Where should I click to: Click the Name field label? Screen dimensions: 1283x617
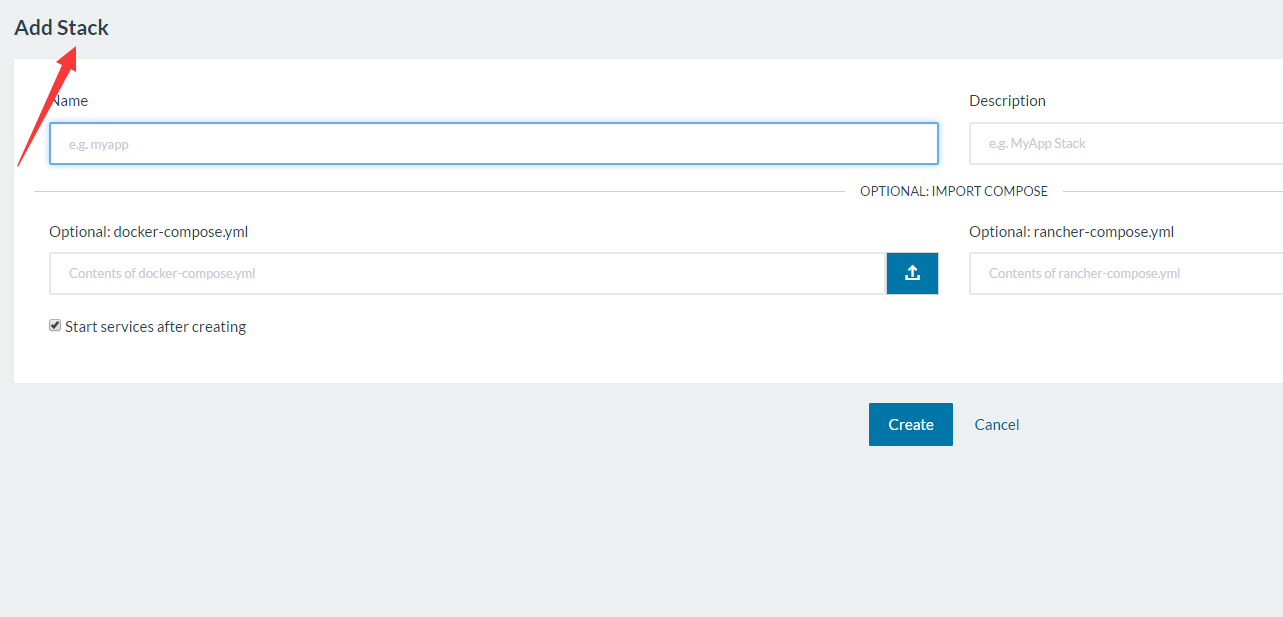tap(72, 101)
